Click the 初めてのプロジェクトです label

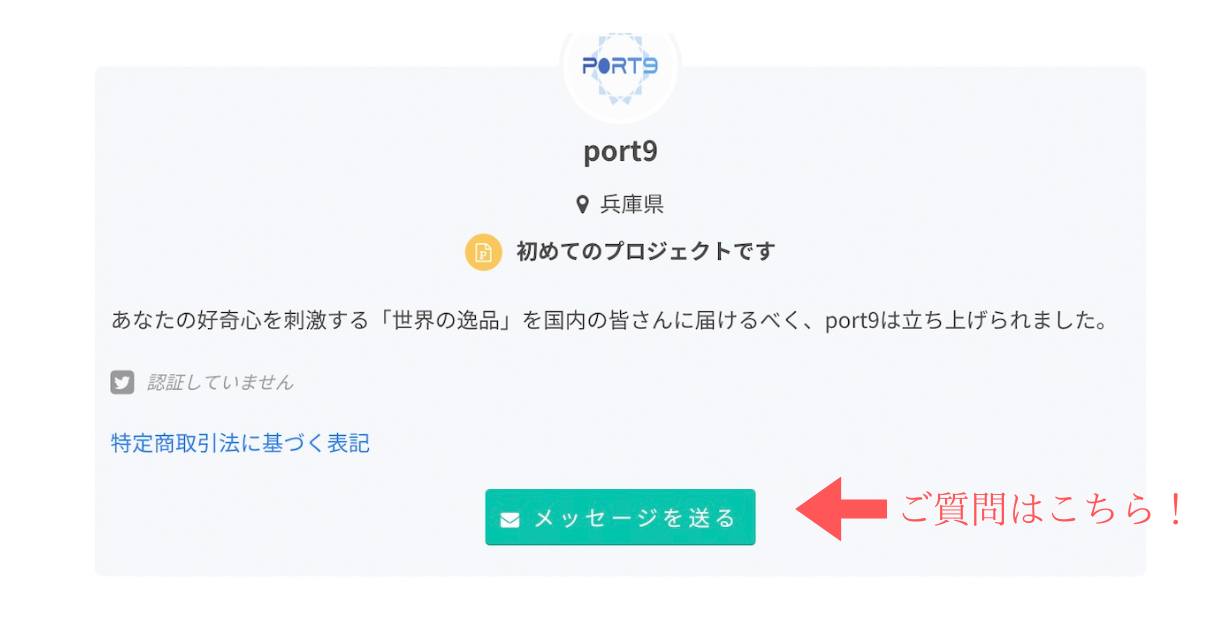pos(645,252)
